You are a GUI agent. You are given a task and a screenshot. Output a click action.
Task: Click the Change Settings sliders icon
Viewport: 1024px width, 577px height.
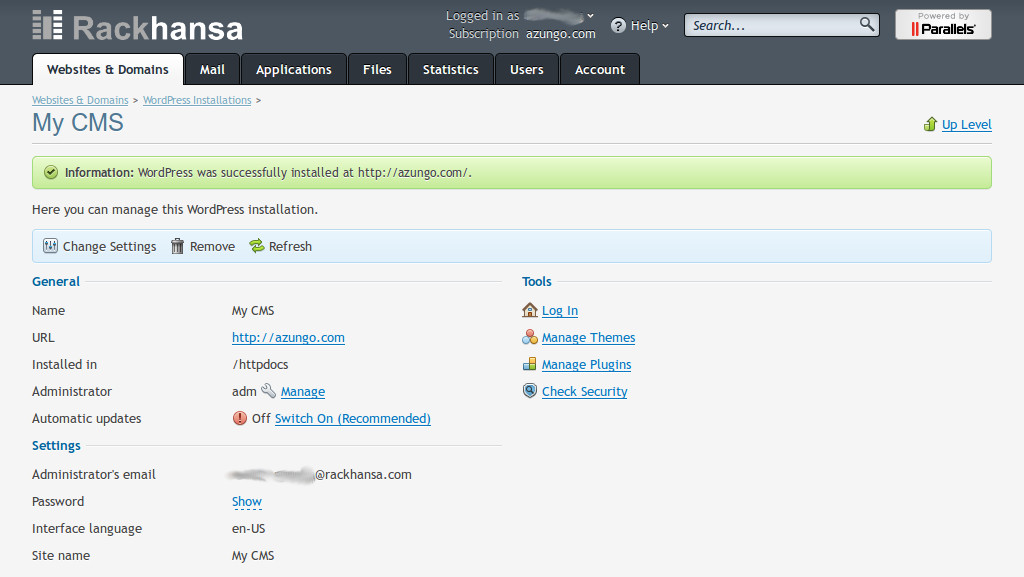pos(50,246)
